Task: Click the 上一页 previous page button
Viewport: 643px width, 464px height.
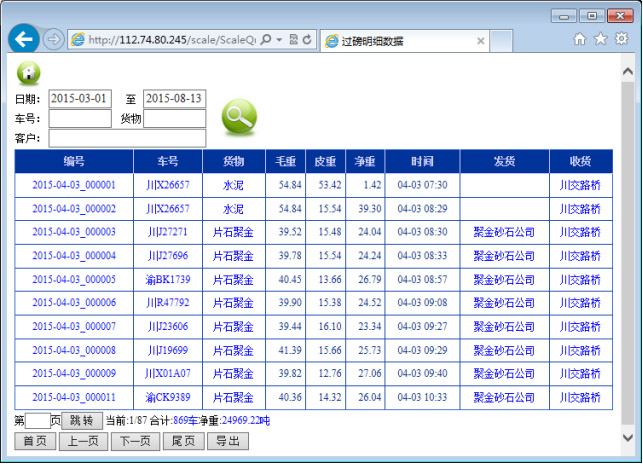Action: [x=83, y=441]
